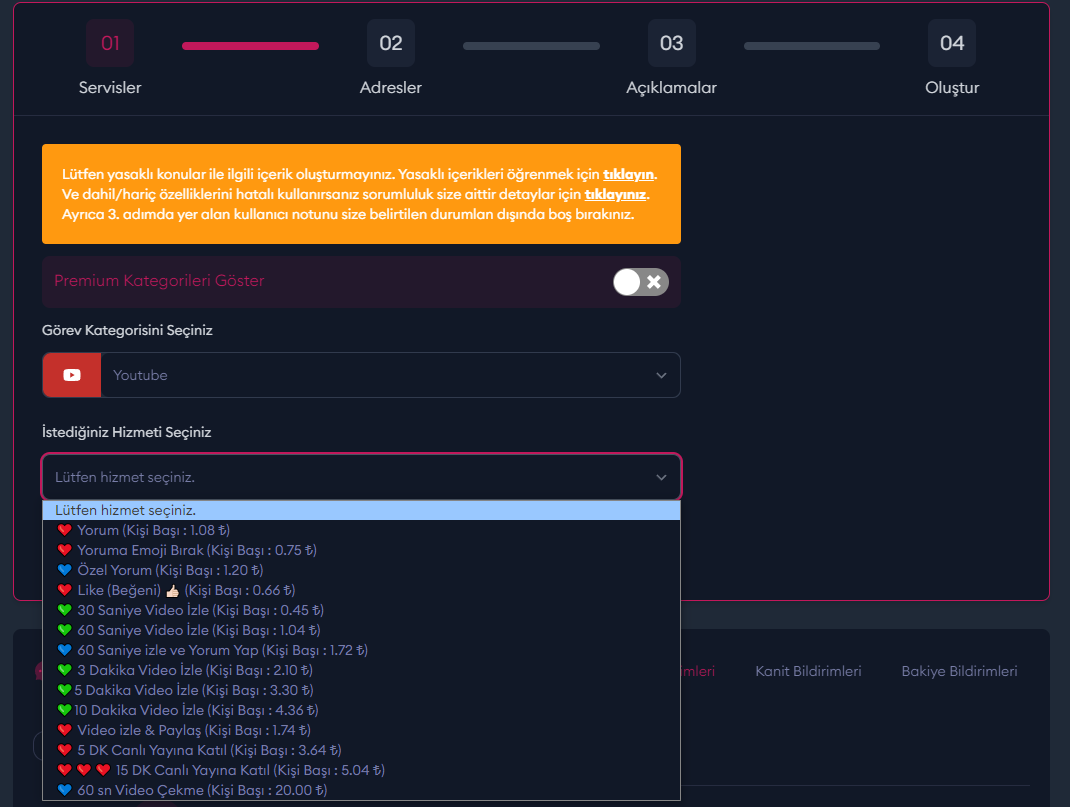The width and height of the screenshot is (1070, 807).
Task: Click the Görev Kategorisini Seçiniz label
Action: tap(127, 330)
